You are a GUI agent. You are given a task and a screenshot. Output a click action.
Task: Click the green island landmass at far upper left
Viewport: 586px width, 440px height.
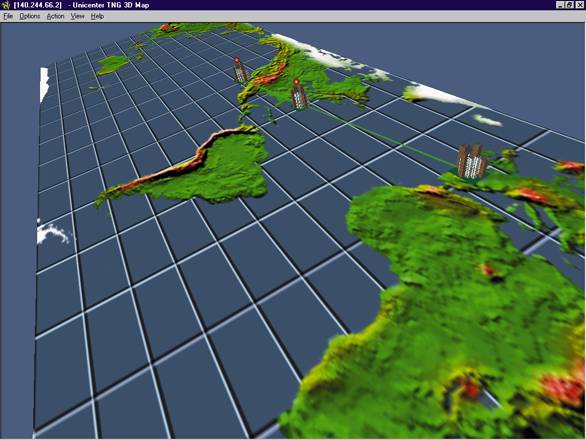tap(112, 64)
